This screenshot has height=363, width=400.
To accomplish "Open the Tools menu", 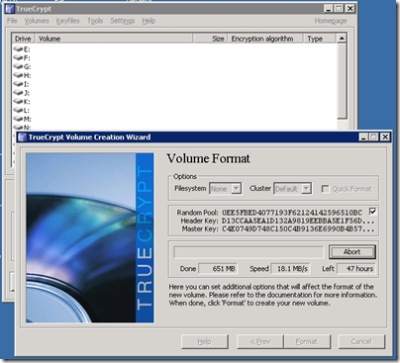I will [95, 21].
